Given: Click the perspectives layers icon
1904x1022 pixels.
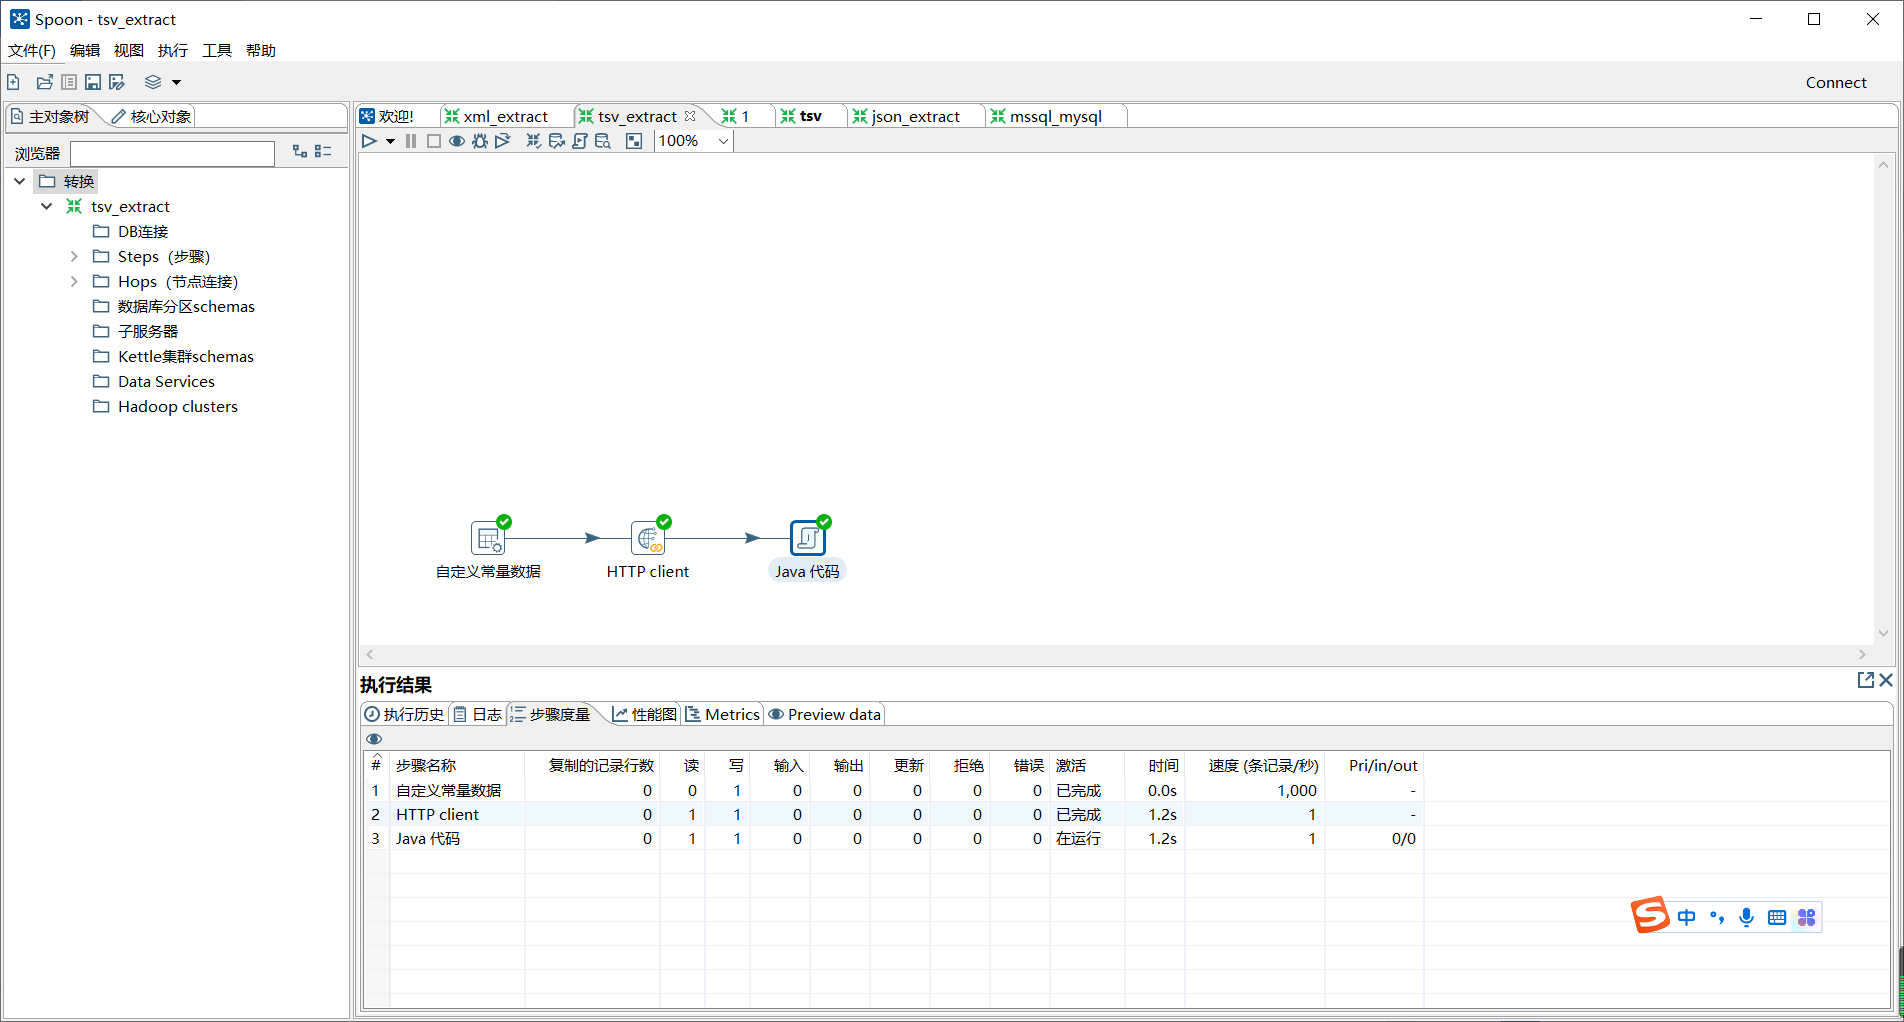Looking at the screenshot, I should [x=153, y=82].
